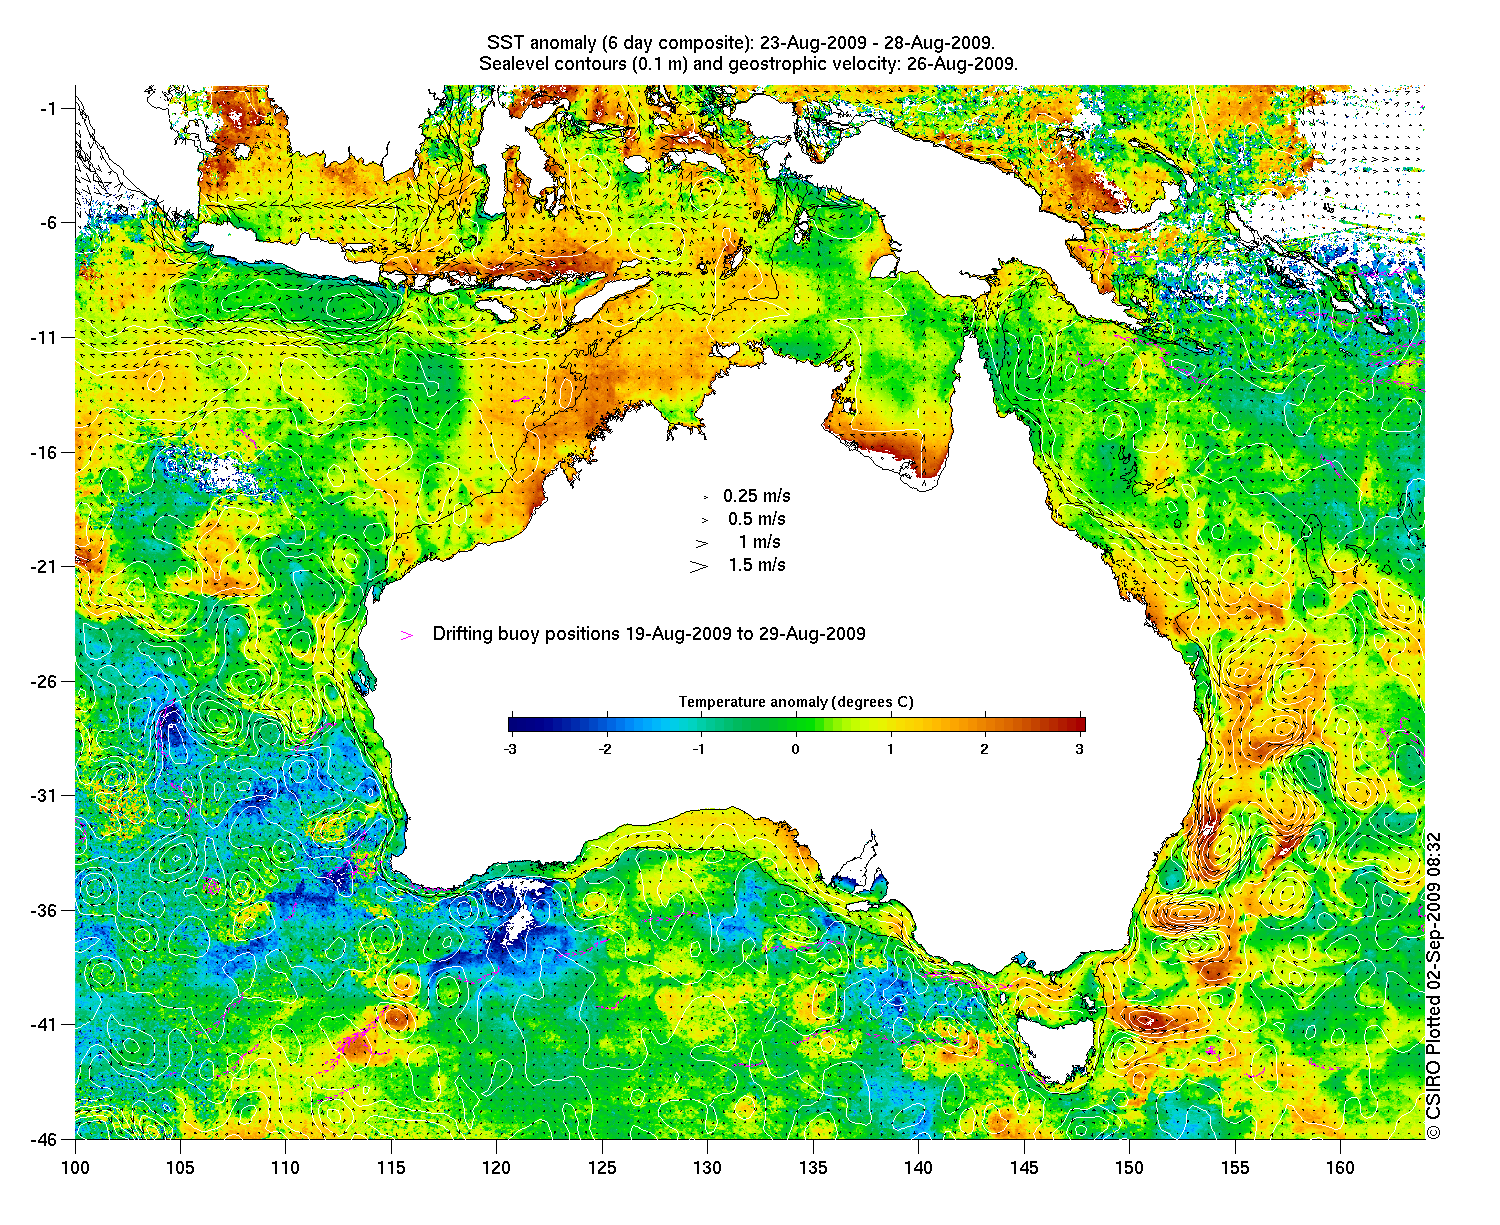This screenshot has width=1500, height=1225.
Task: Click 'Temperature anomaly (degrees C)' colorbar title
Action: [x=796, y=702]
